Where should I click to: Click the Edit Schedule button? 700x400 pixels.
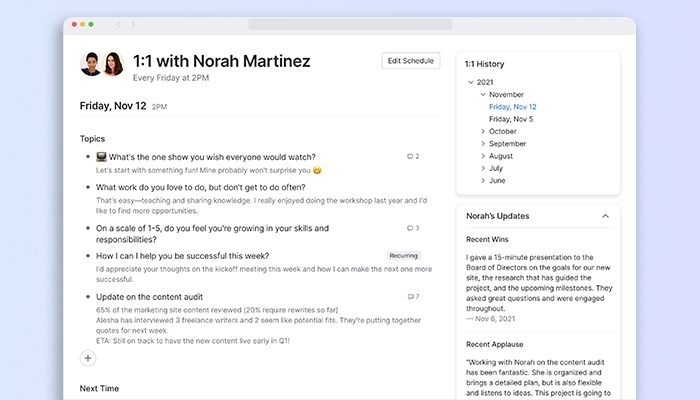[410, 61]
